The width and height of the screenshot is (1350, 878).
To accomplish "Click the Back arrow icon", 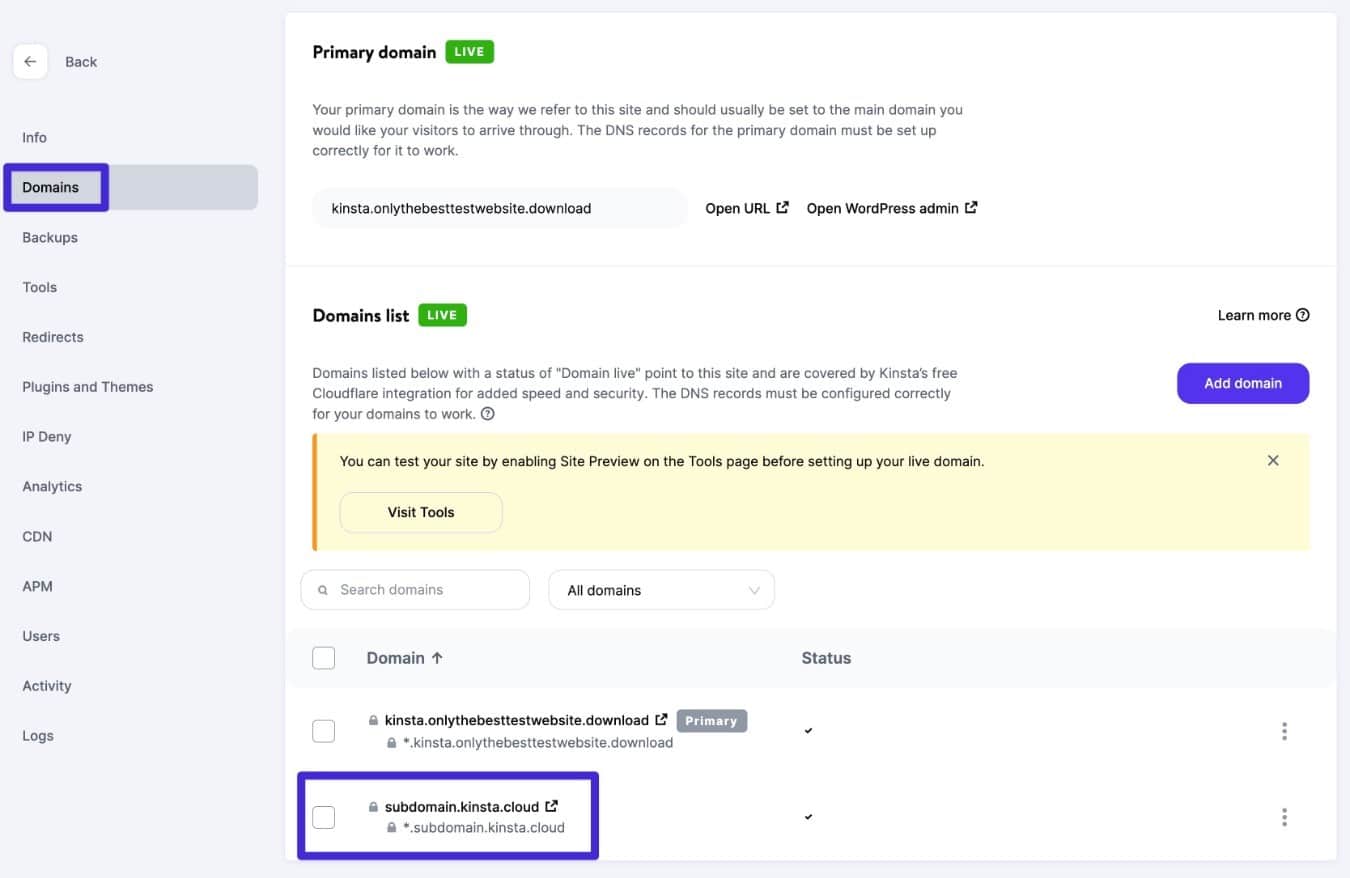I will coord(30,61).
